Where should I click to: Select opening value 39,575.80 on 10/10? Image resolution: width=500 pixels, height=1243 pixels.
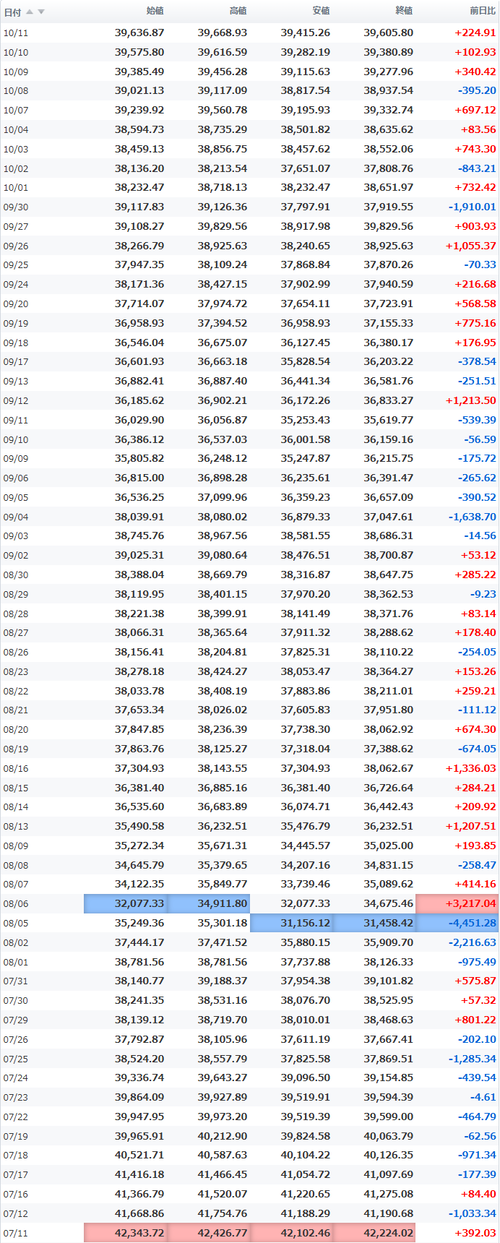139,51
